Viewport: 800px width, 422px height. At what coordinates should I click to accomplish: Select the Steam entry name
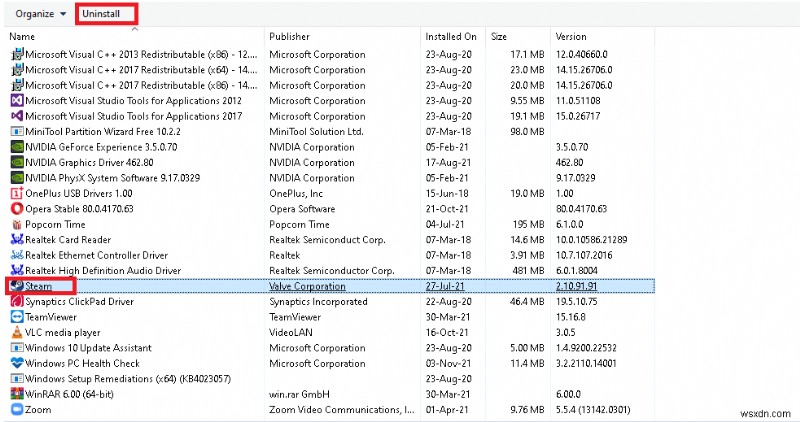[x=38, y=286]
